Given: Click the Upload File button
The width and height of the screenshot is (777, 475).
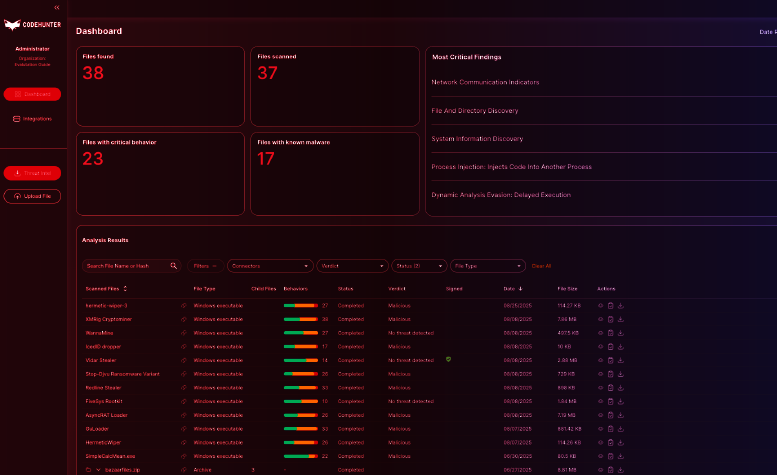Looking at the screenshot, I should pyautogui.click(x=32, y=196).
